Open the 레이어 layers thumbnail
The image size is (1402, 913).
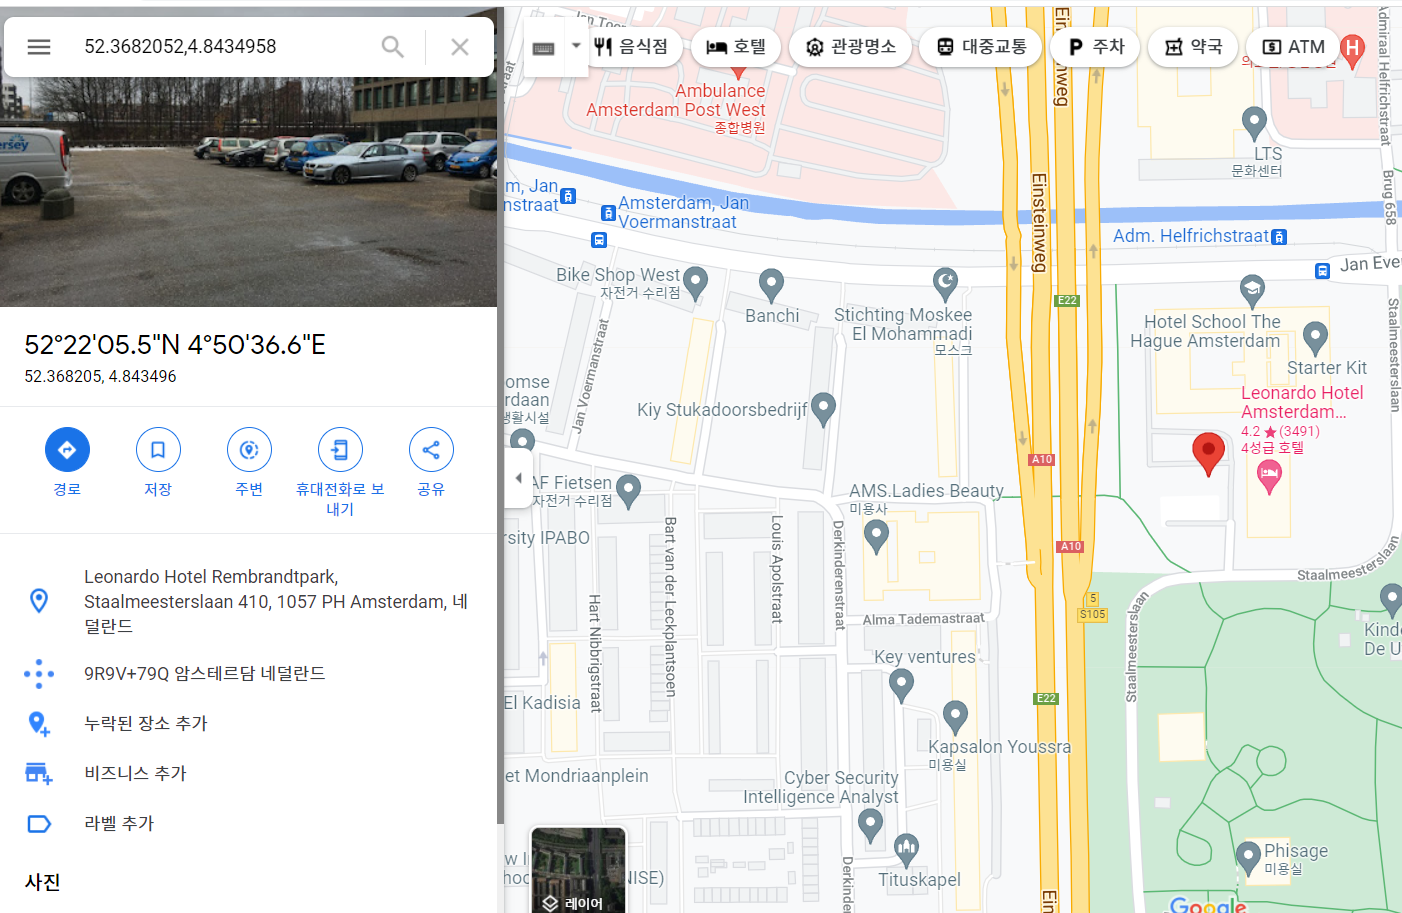pos(578,869)
